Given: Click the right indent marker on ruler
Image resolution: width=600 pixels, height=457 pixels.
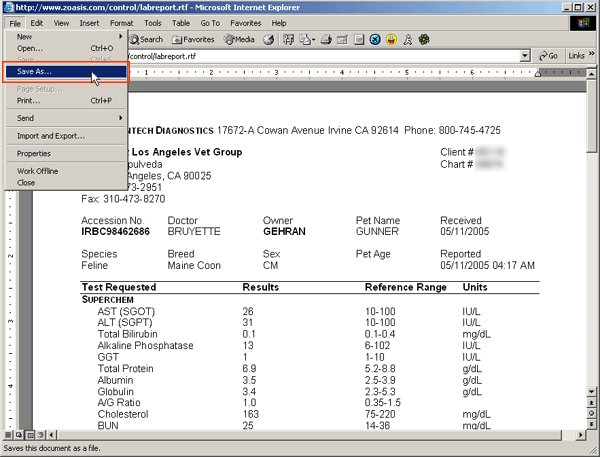Looking at the screenshot, I should pos(538,73).
